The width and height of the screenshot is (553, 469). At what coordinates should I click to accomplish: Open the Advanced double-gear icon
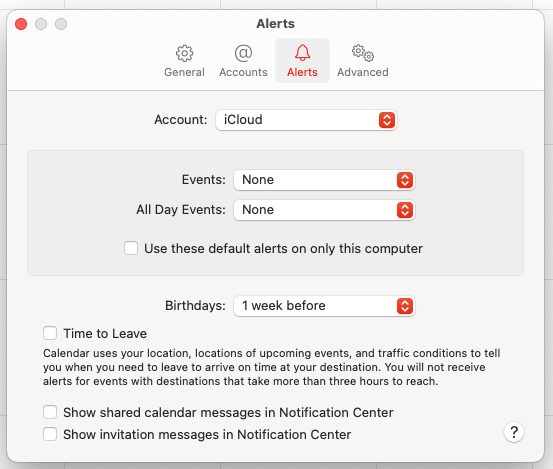363,53
